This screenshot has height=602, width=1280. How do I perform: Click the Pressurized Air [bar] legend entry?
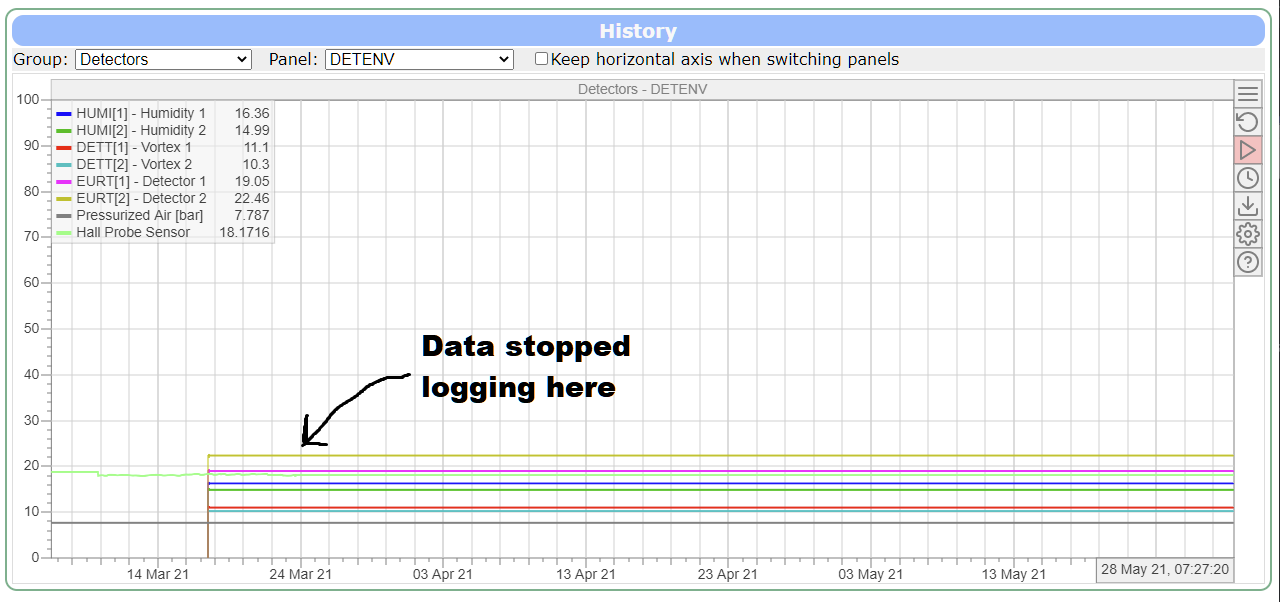click(x=163, y=215)
